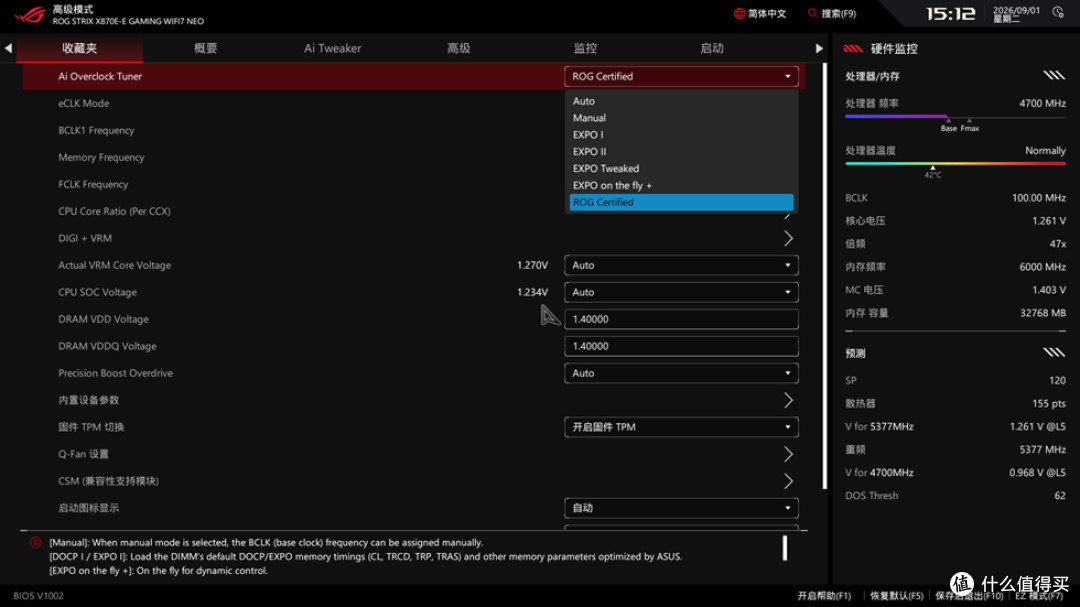Click 4700 MHz processor frequency value

tap(1042, 103)
